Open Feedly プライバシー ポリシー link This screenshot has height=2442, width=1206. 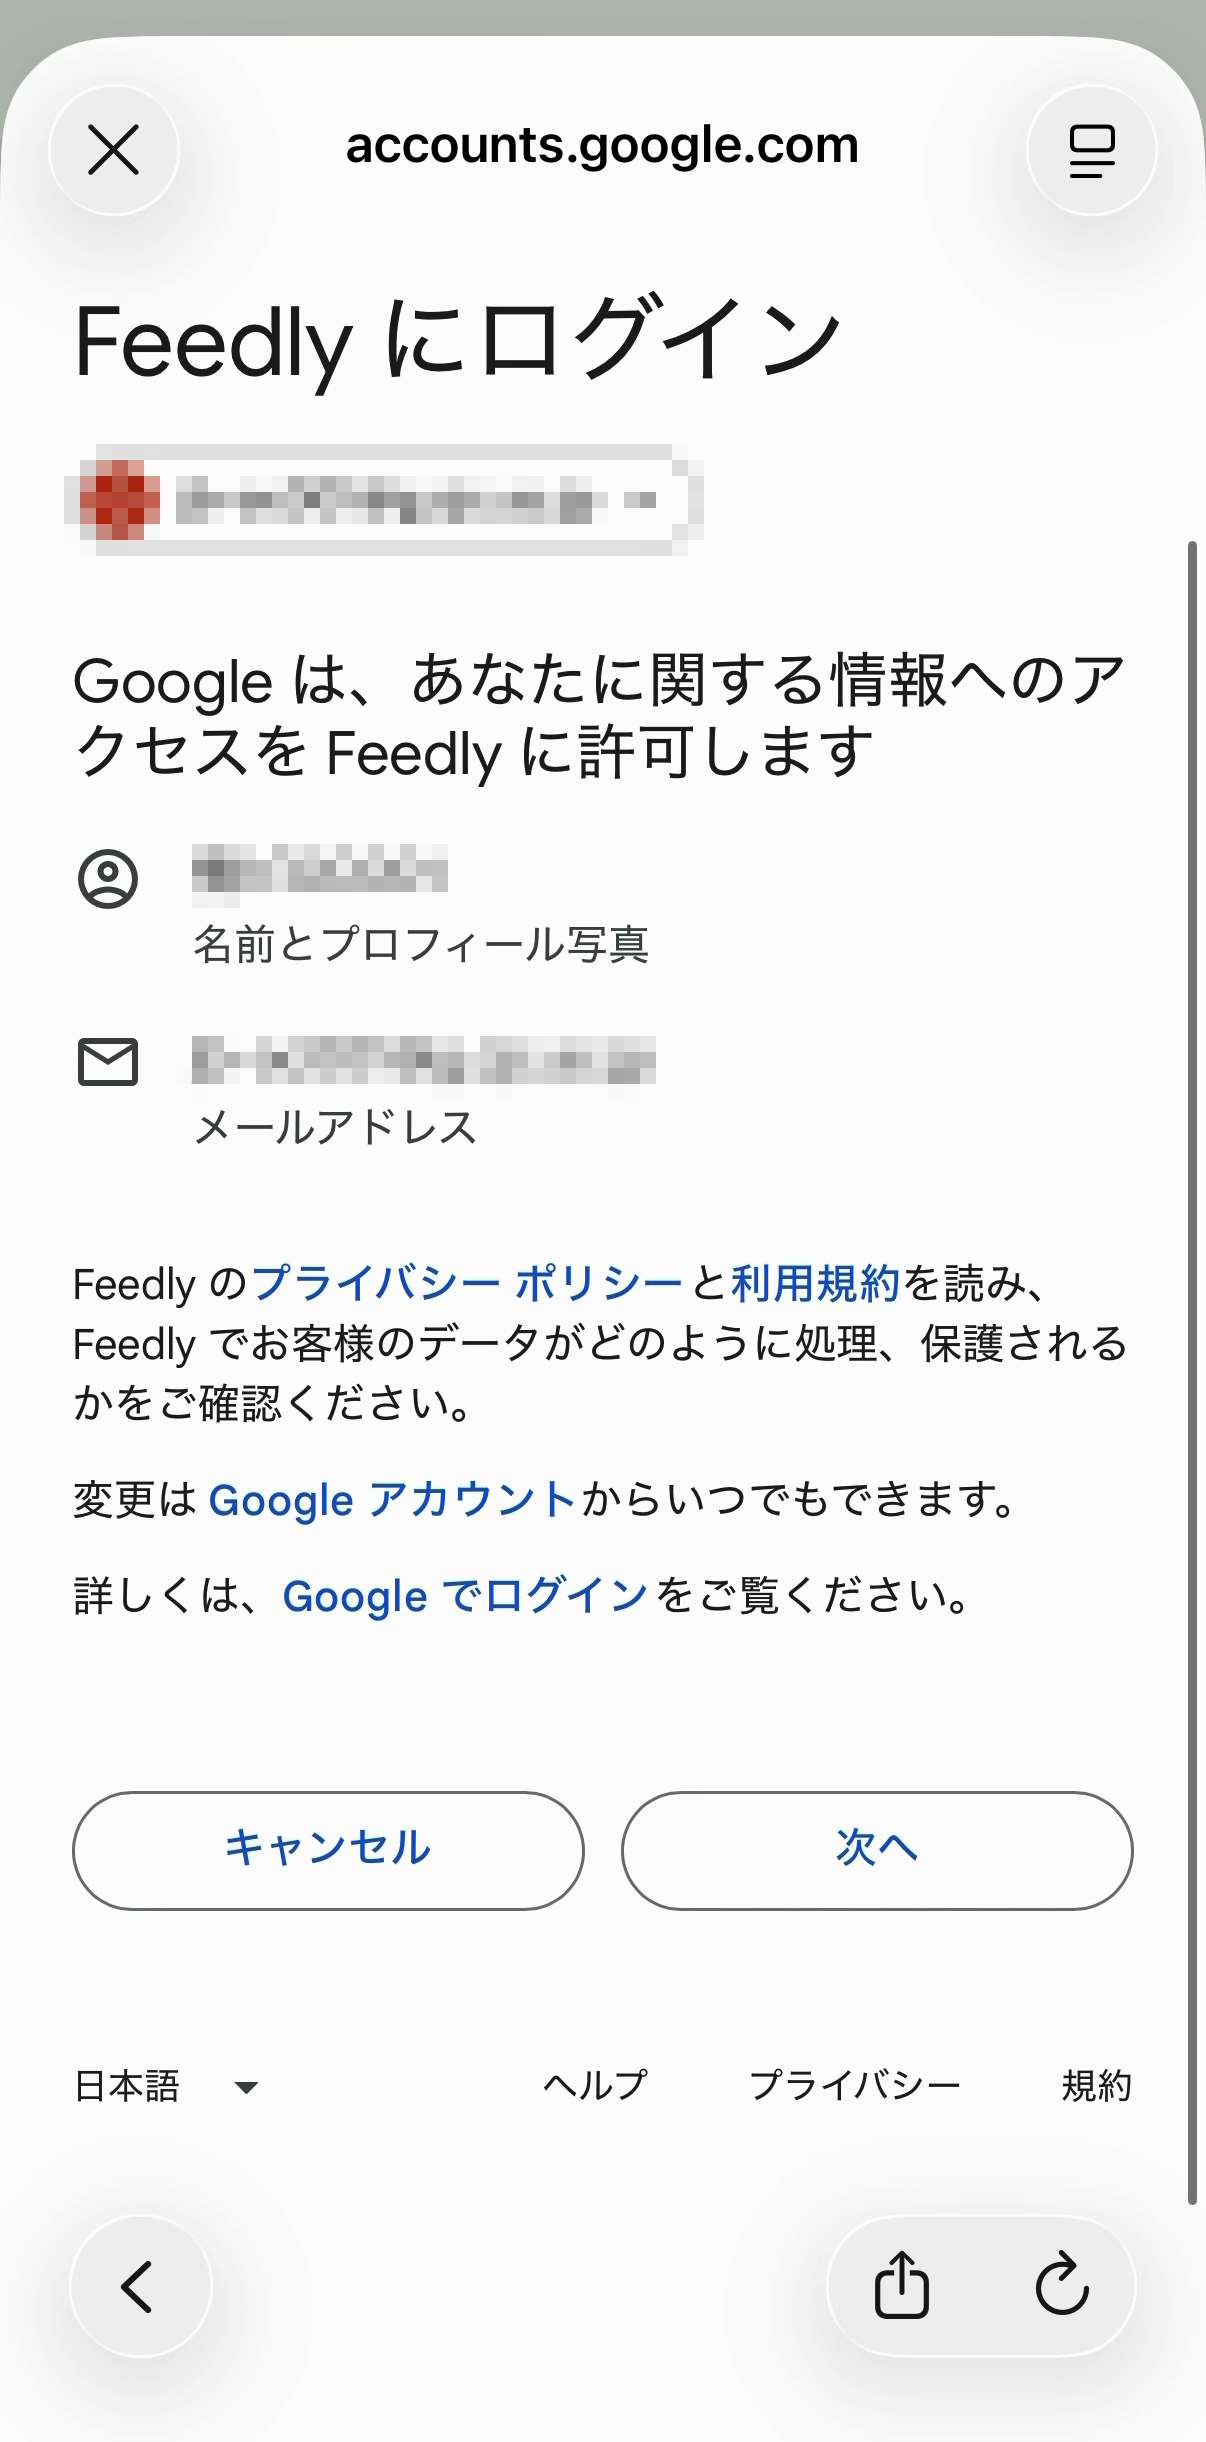point(467,1283)
